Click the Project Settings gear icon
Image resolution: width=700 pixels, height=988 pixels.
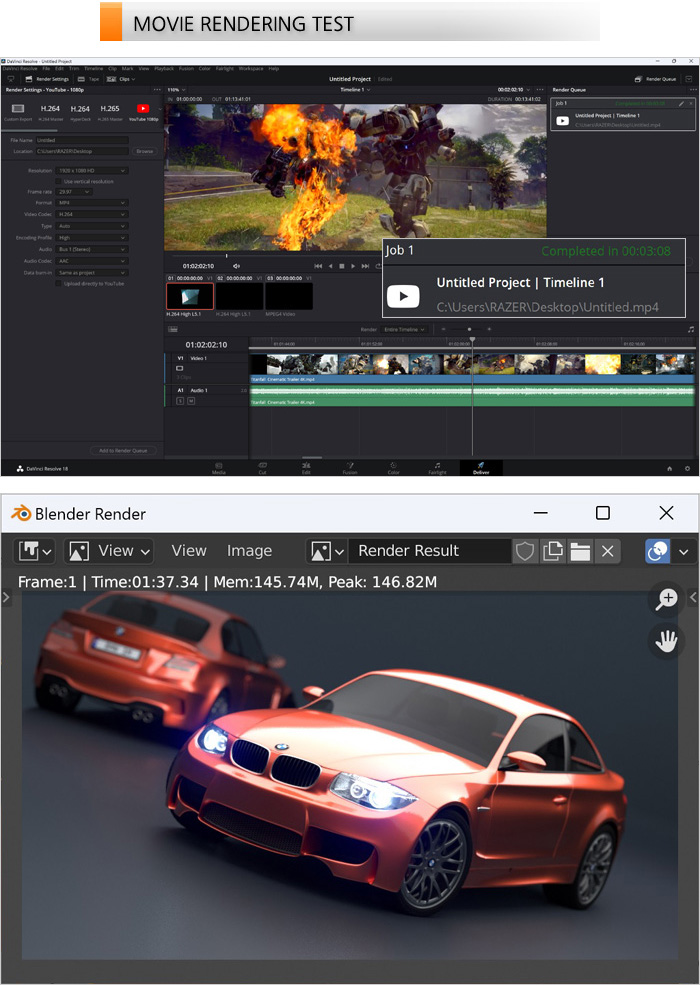coord(687,468)
